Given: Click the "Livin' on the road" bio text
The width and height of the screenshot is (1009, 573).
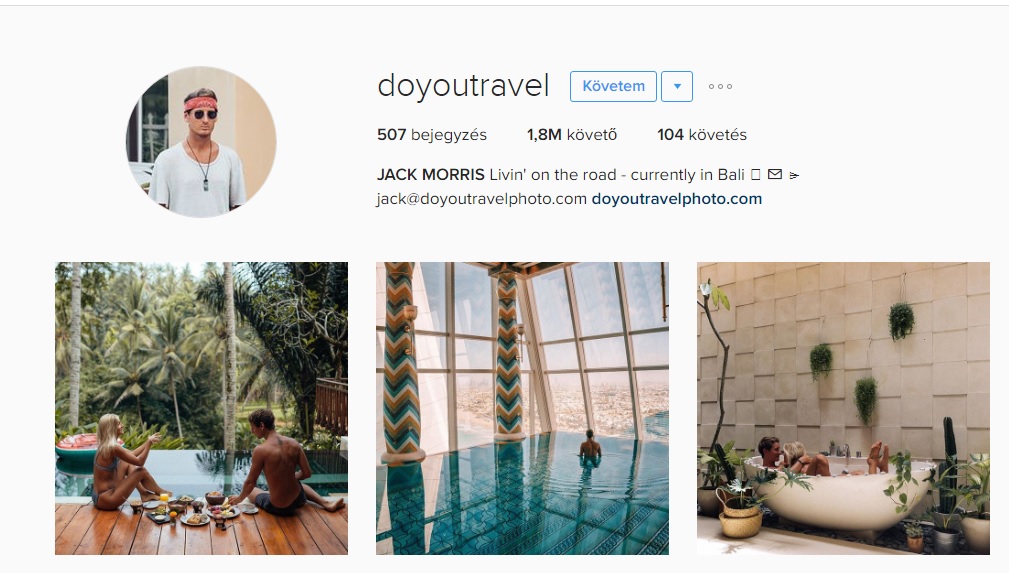Looking at the screenshot, I should pos(551,174).
